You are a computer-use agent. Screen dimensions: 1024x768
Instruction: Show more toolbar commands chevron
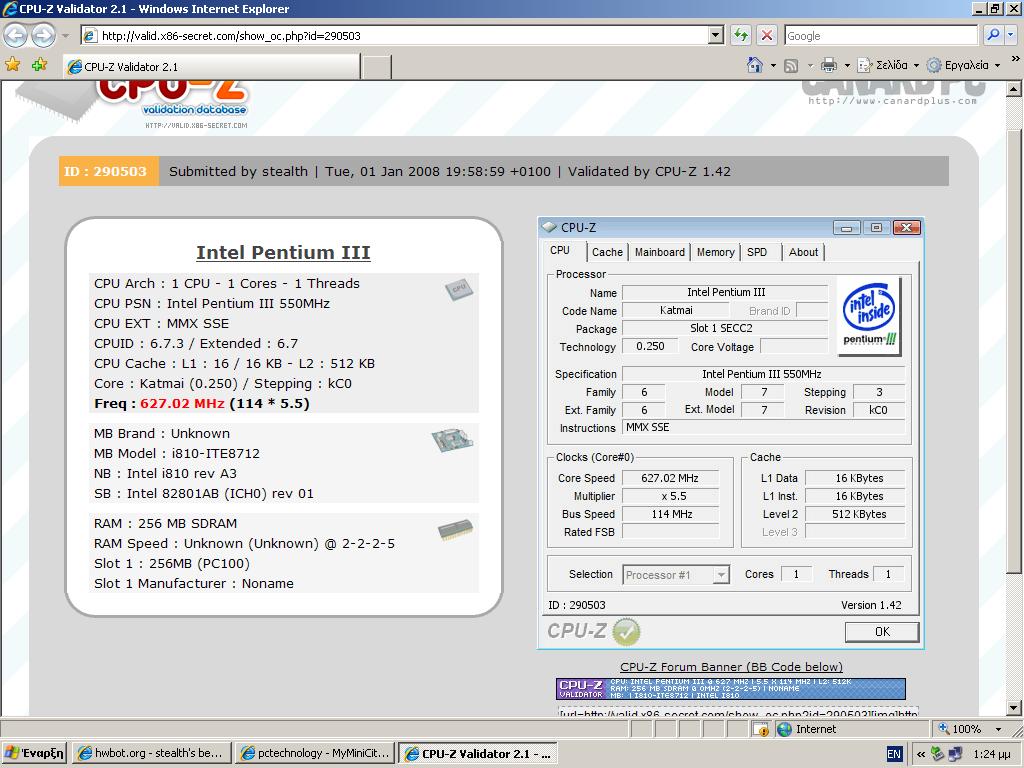(x=1016, y=59)
